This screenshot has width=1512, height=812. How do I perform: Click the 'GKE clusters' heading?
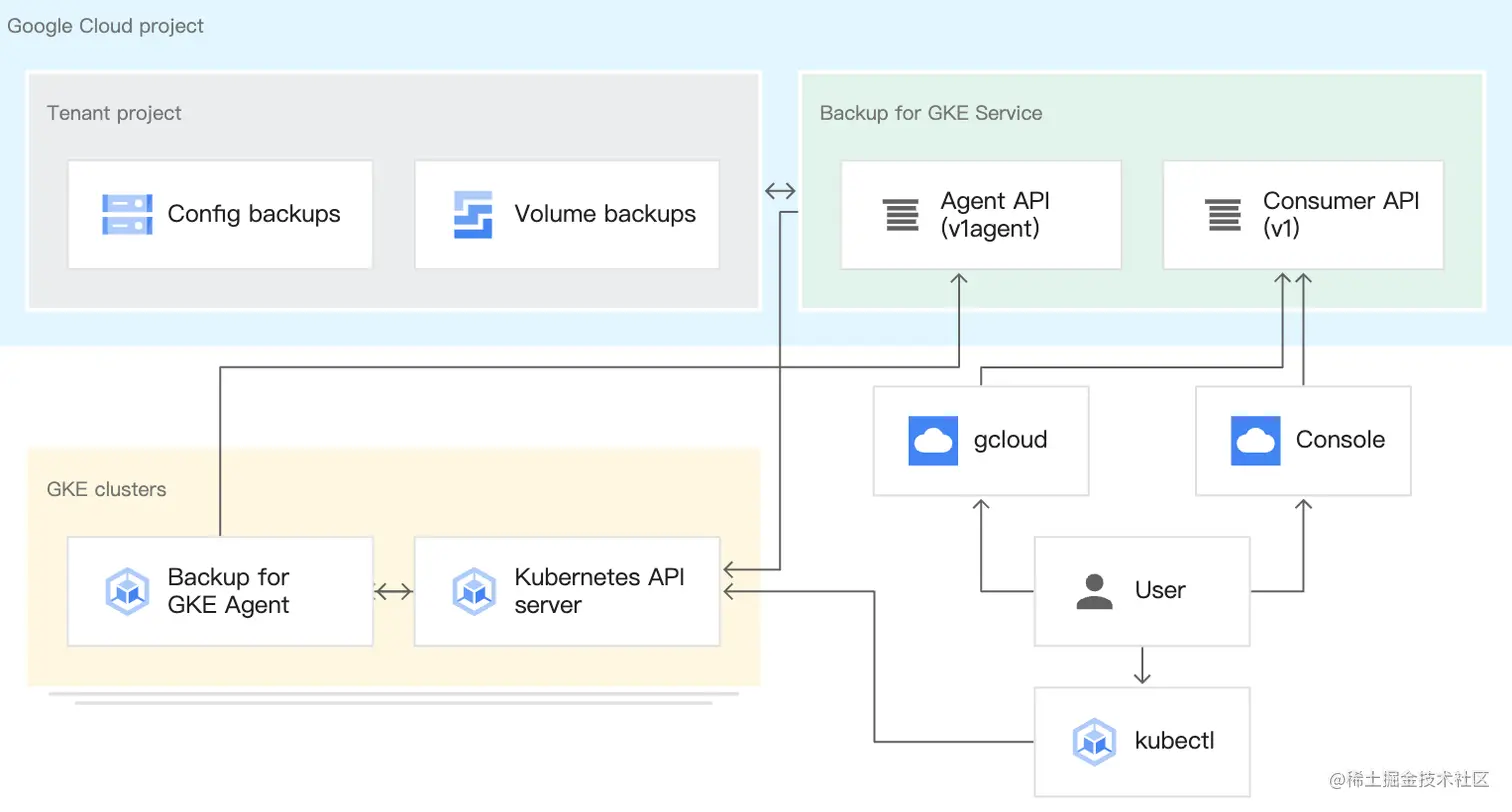[106, 490]
